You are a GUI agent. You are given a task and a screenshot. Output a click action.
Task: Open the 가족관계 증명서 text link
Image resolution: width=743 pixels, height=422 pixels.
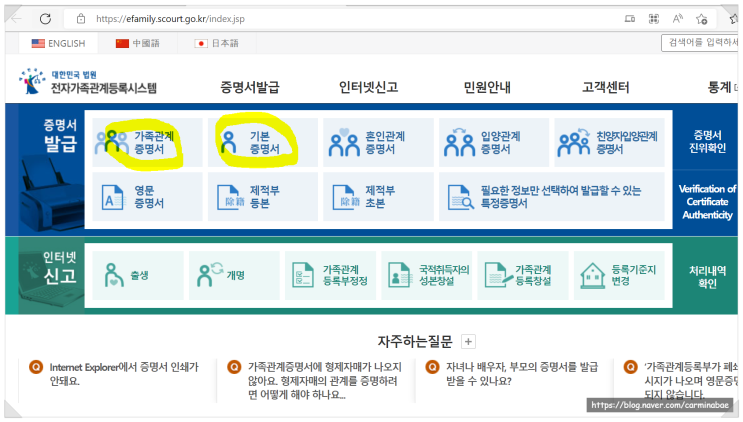[x=154, y=143]
